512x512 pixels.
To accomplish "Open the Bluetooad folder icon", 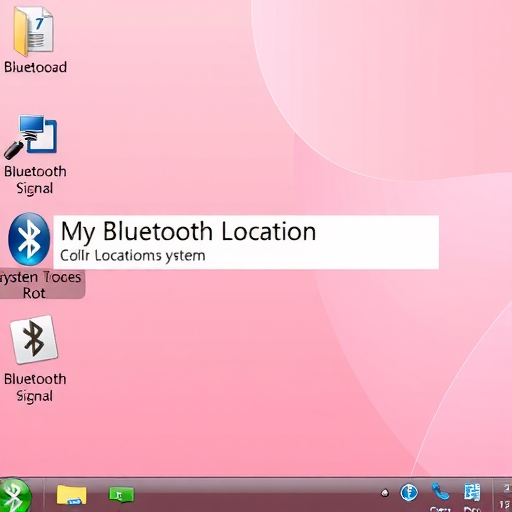I will click(x=33, y=31).
